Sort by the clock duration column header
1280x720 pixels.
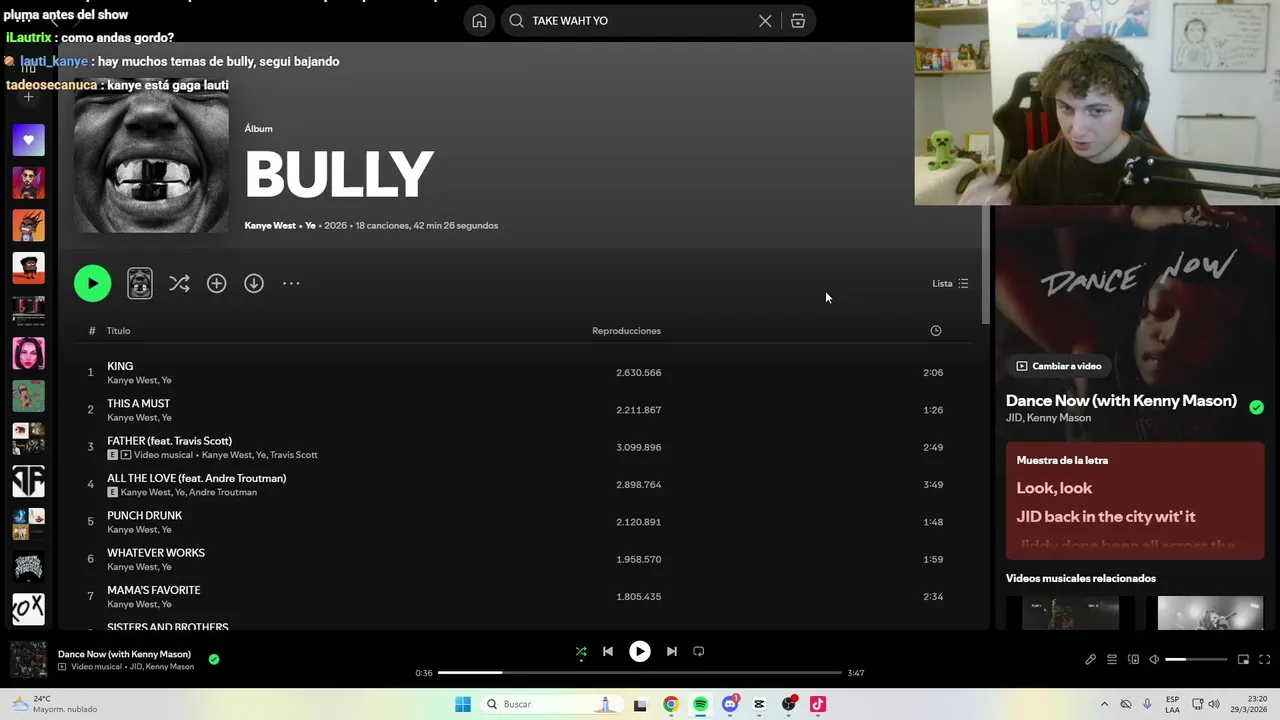tap(936, 331)
